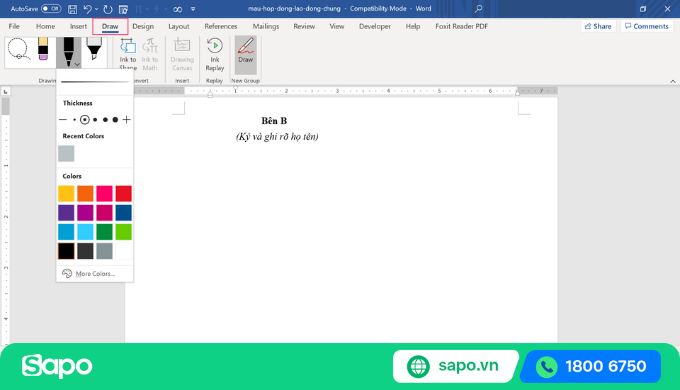Pick the sky light blue swatch
This screenshot has width=680, height=390.
(85, 232)
